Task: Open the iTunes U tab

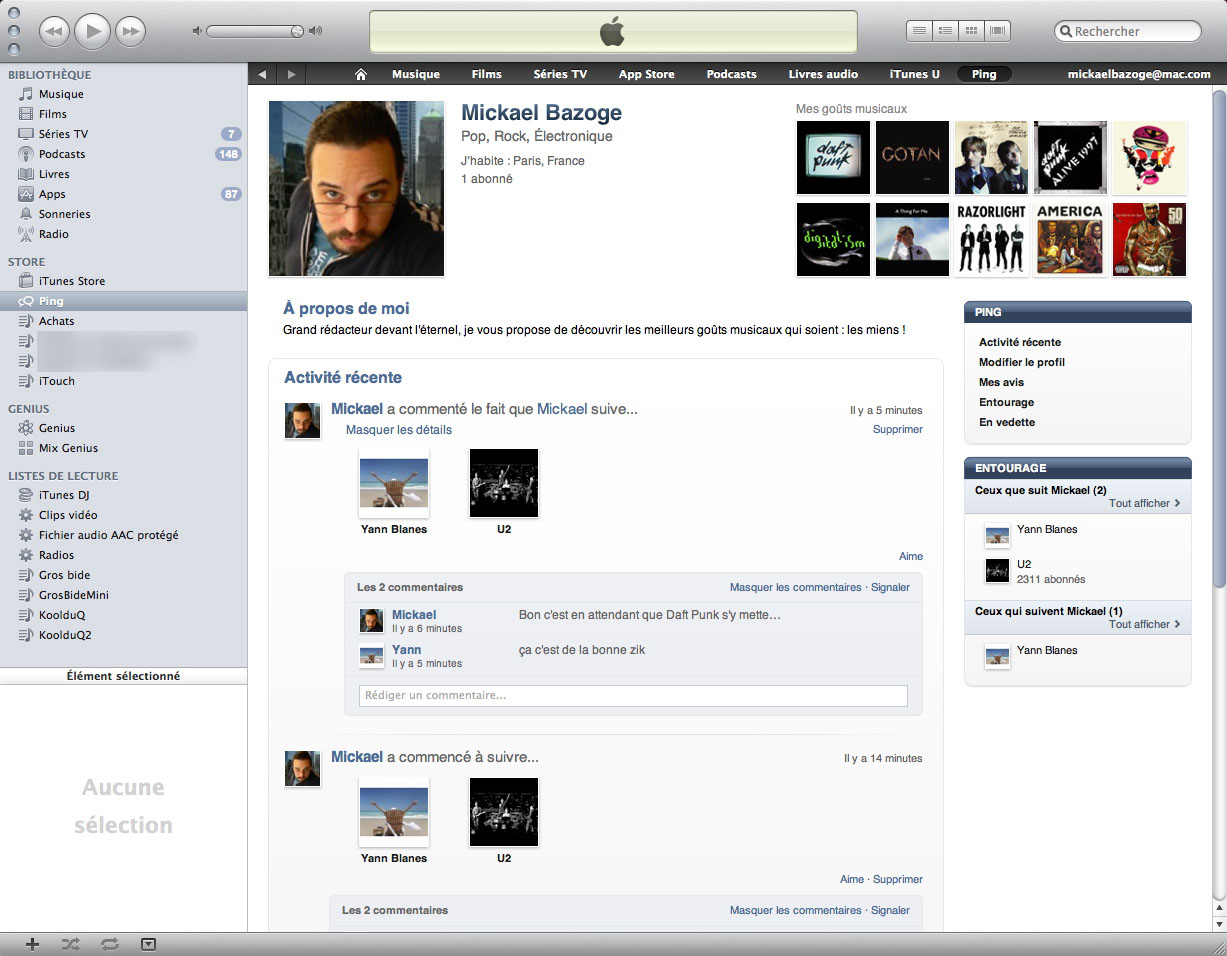Action: (915, 74)
